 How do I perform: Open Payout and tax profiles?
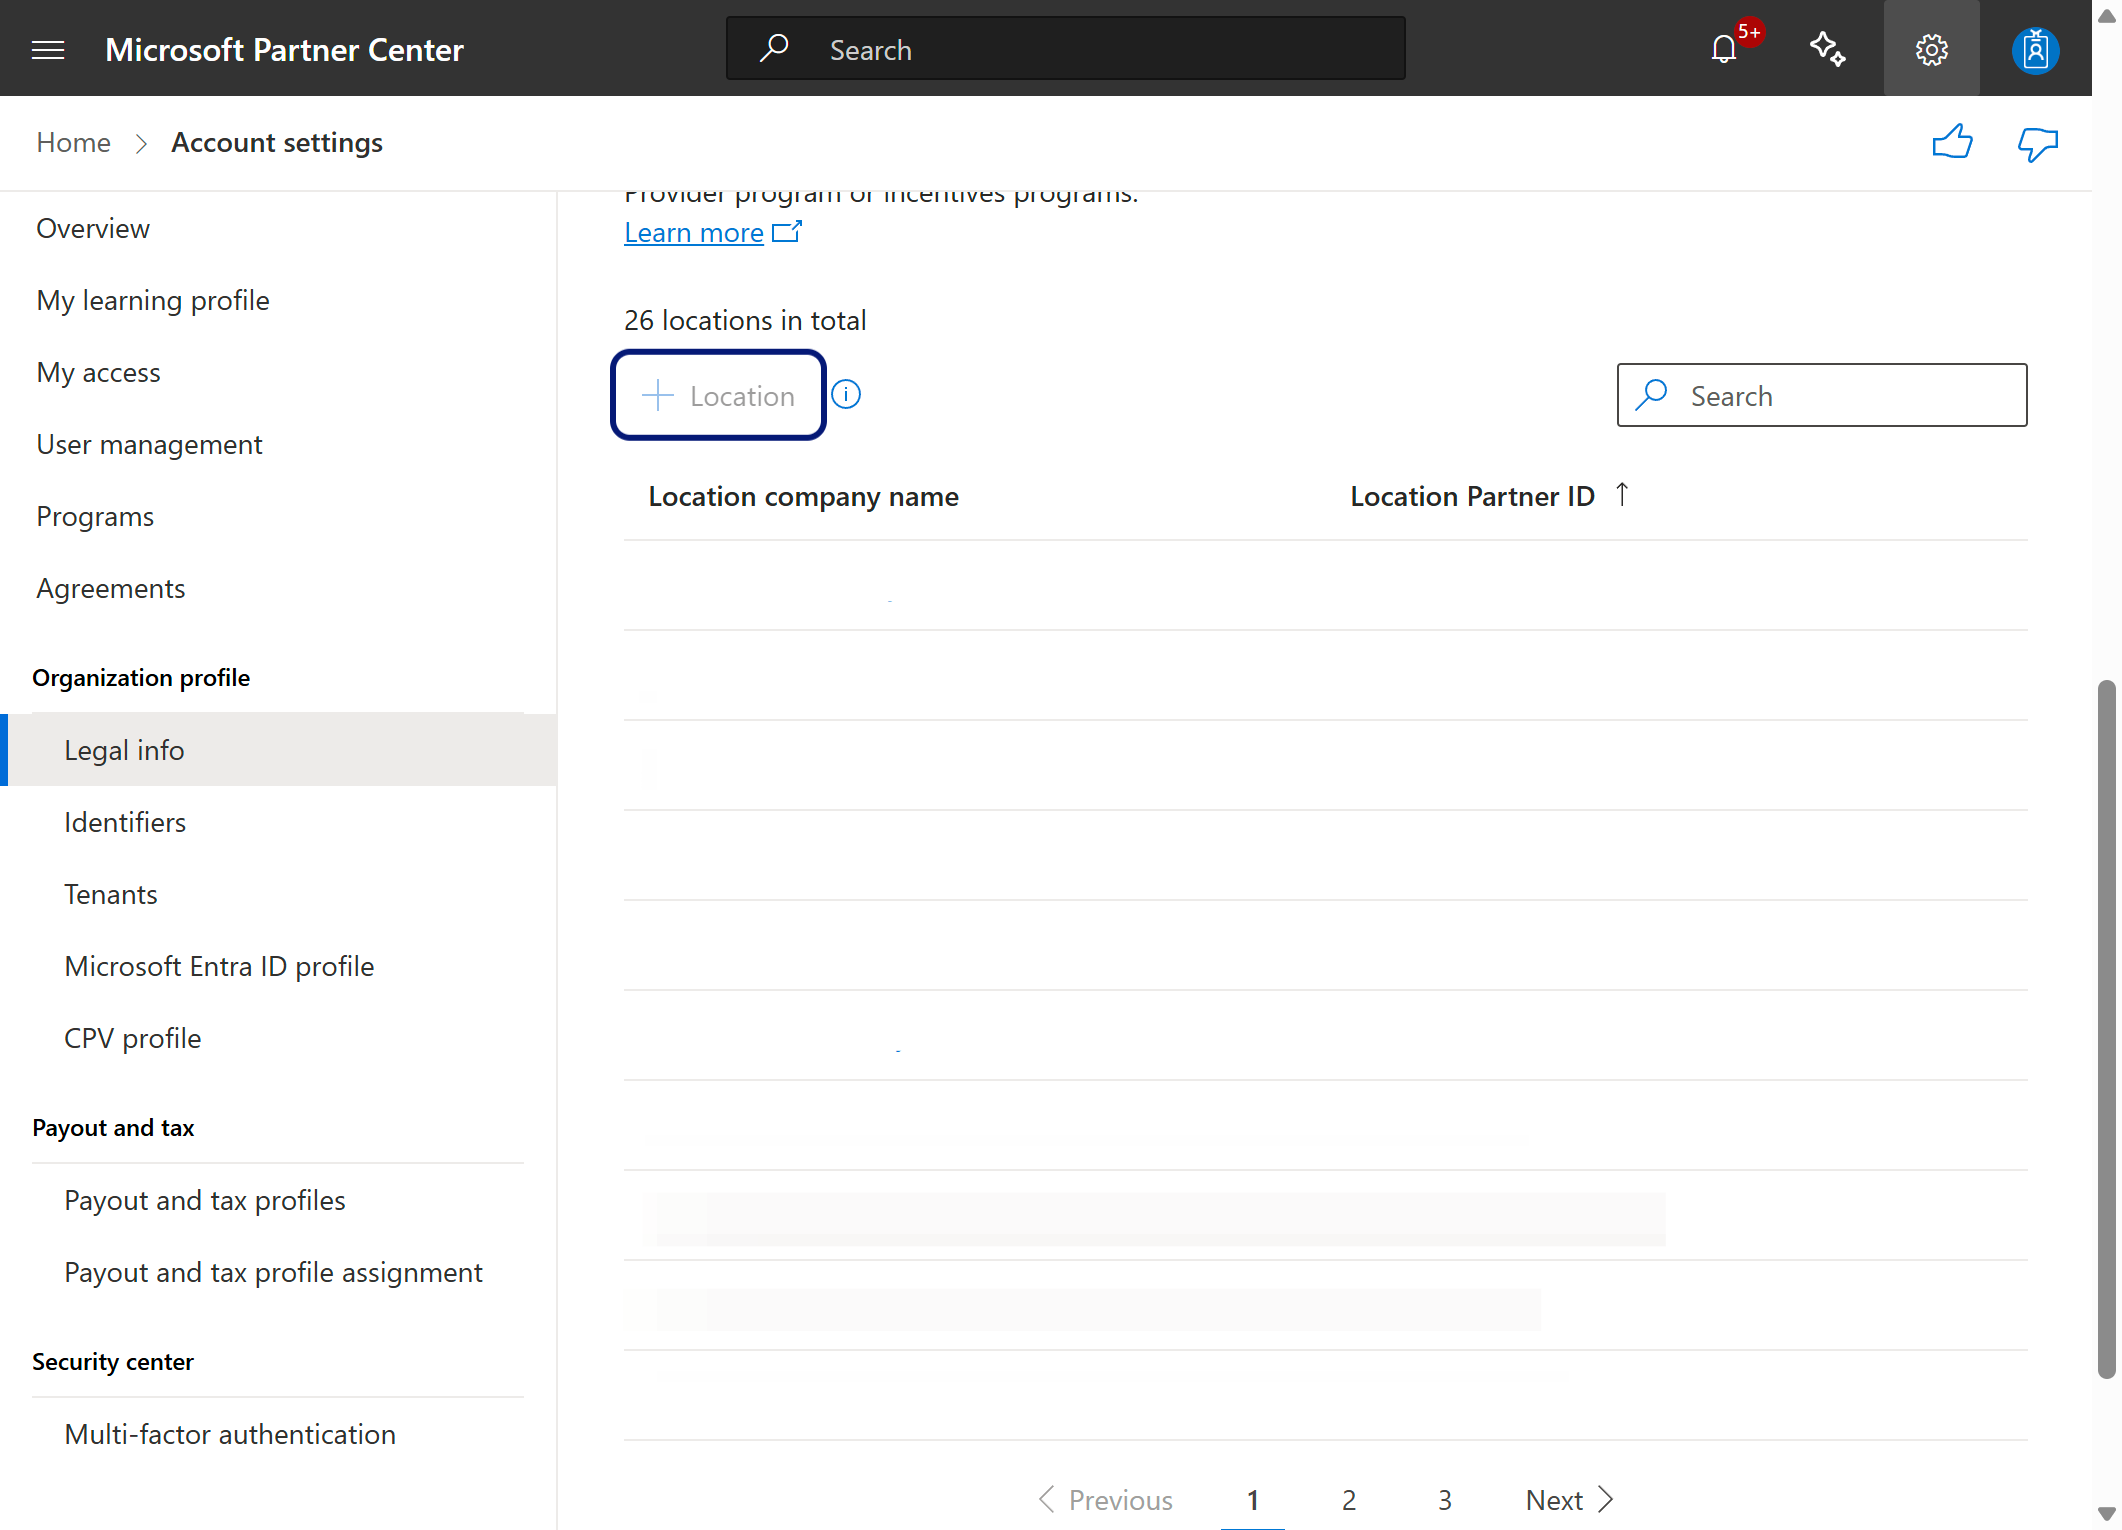[x=204, y=1200]
